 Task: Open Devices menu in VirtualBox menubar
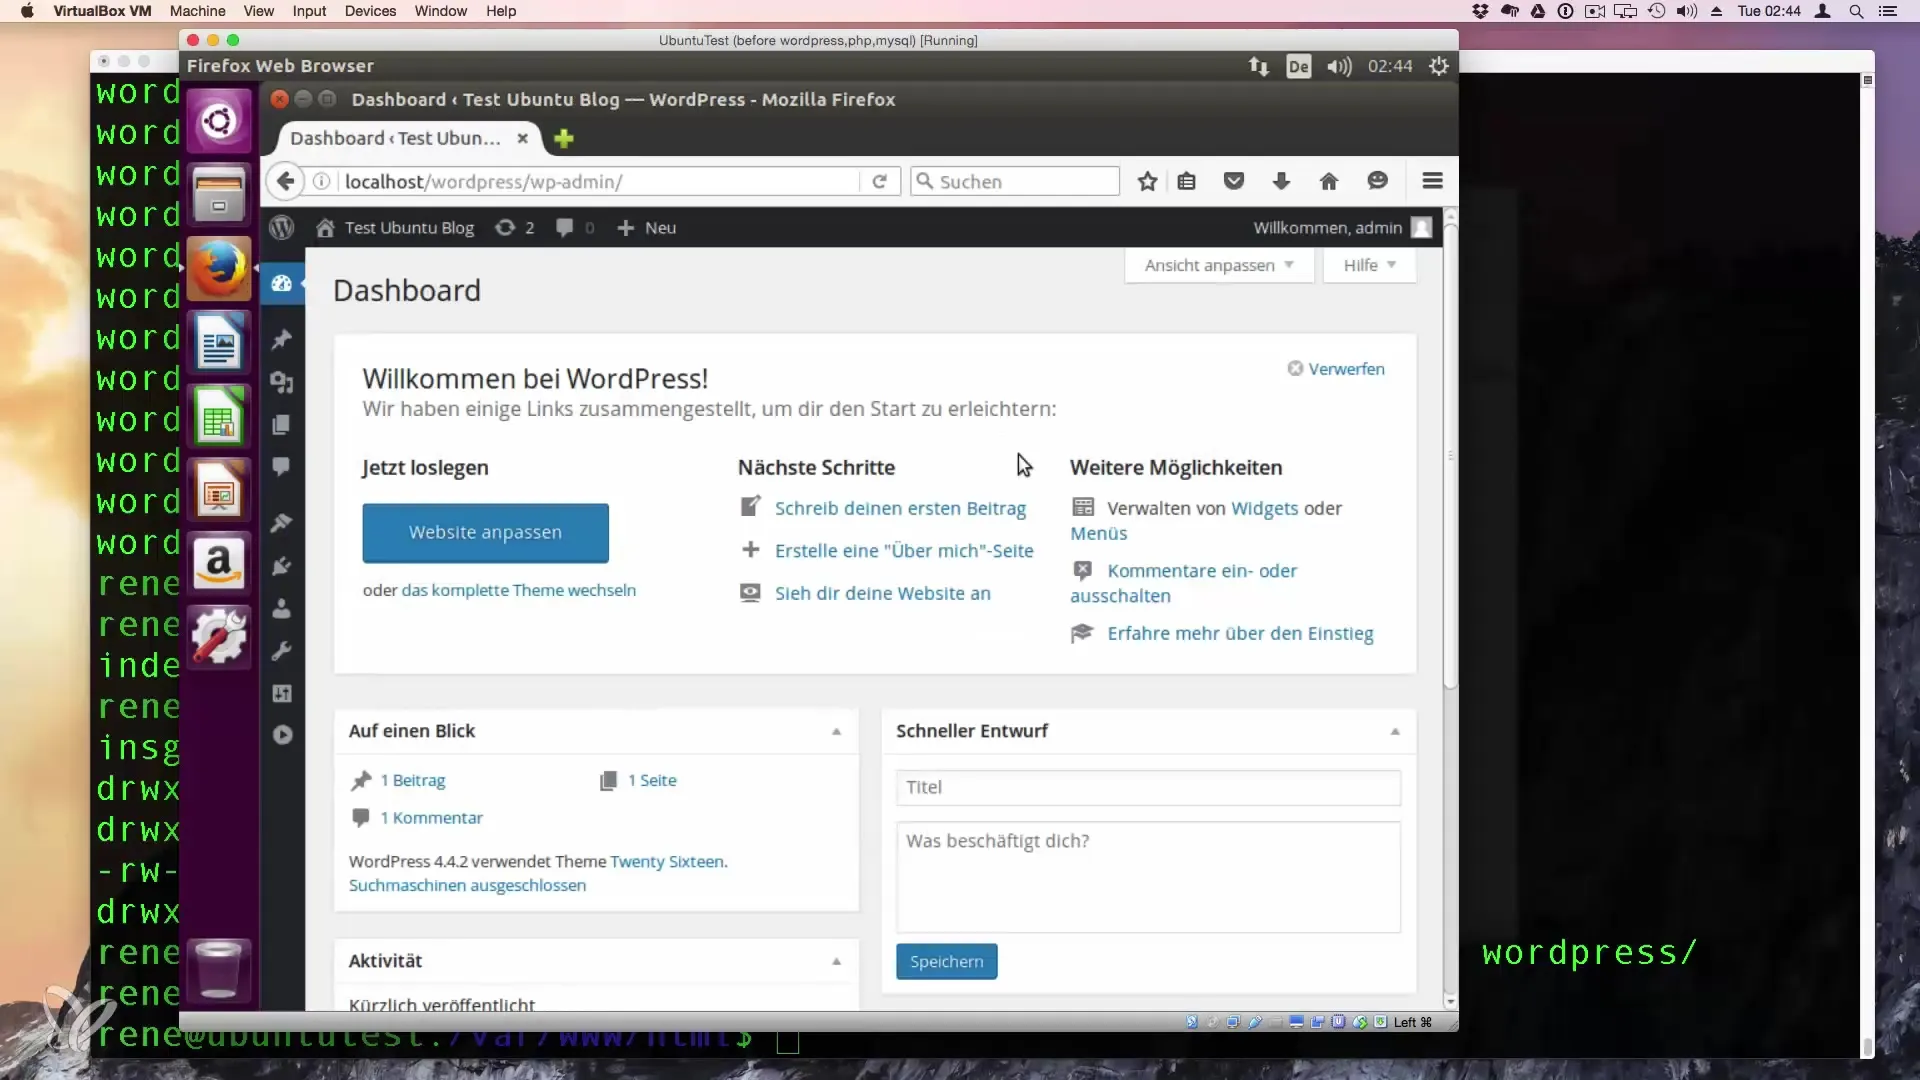pos(370,11)
